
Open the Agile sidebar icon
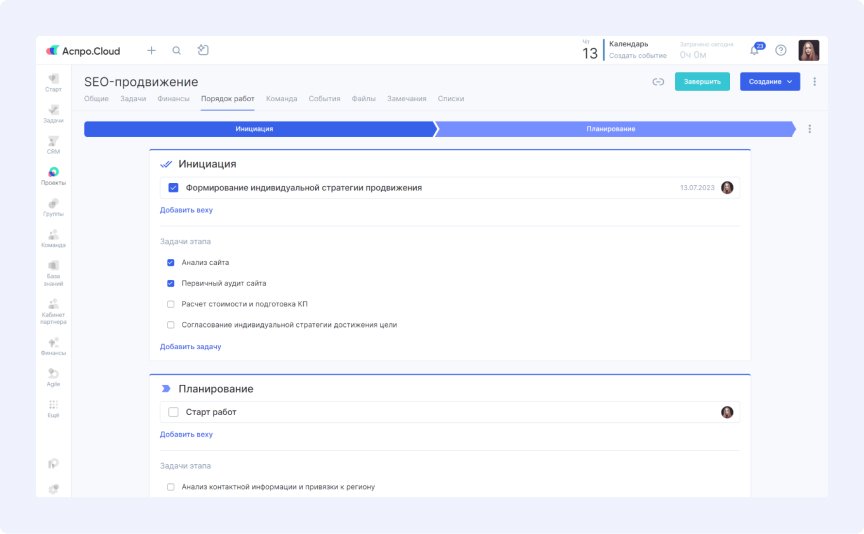(x=53, y=377)
